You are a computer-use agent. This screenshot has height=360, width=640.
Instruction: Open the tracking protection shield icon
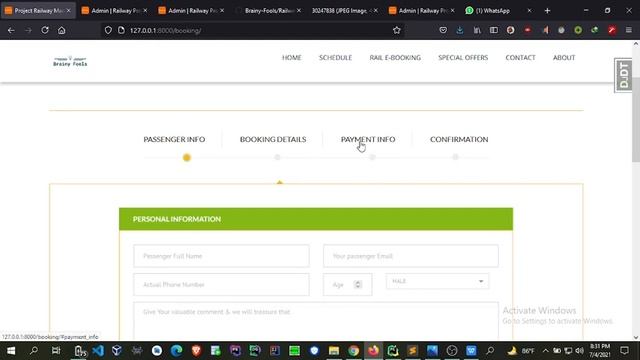click(x=108, y=30)
